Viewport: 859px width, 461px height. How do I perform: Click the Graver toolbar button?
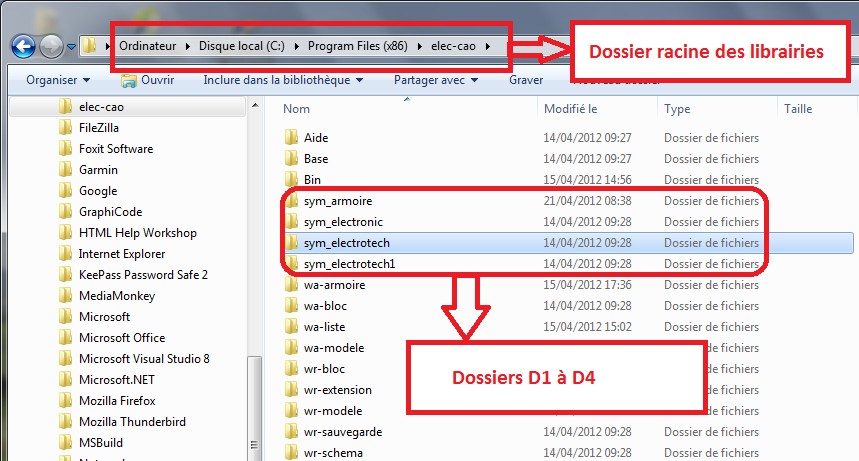point(526,80)
